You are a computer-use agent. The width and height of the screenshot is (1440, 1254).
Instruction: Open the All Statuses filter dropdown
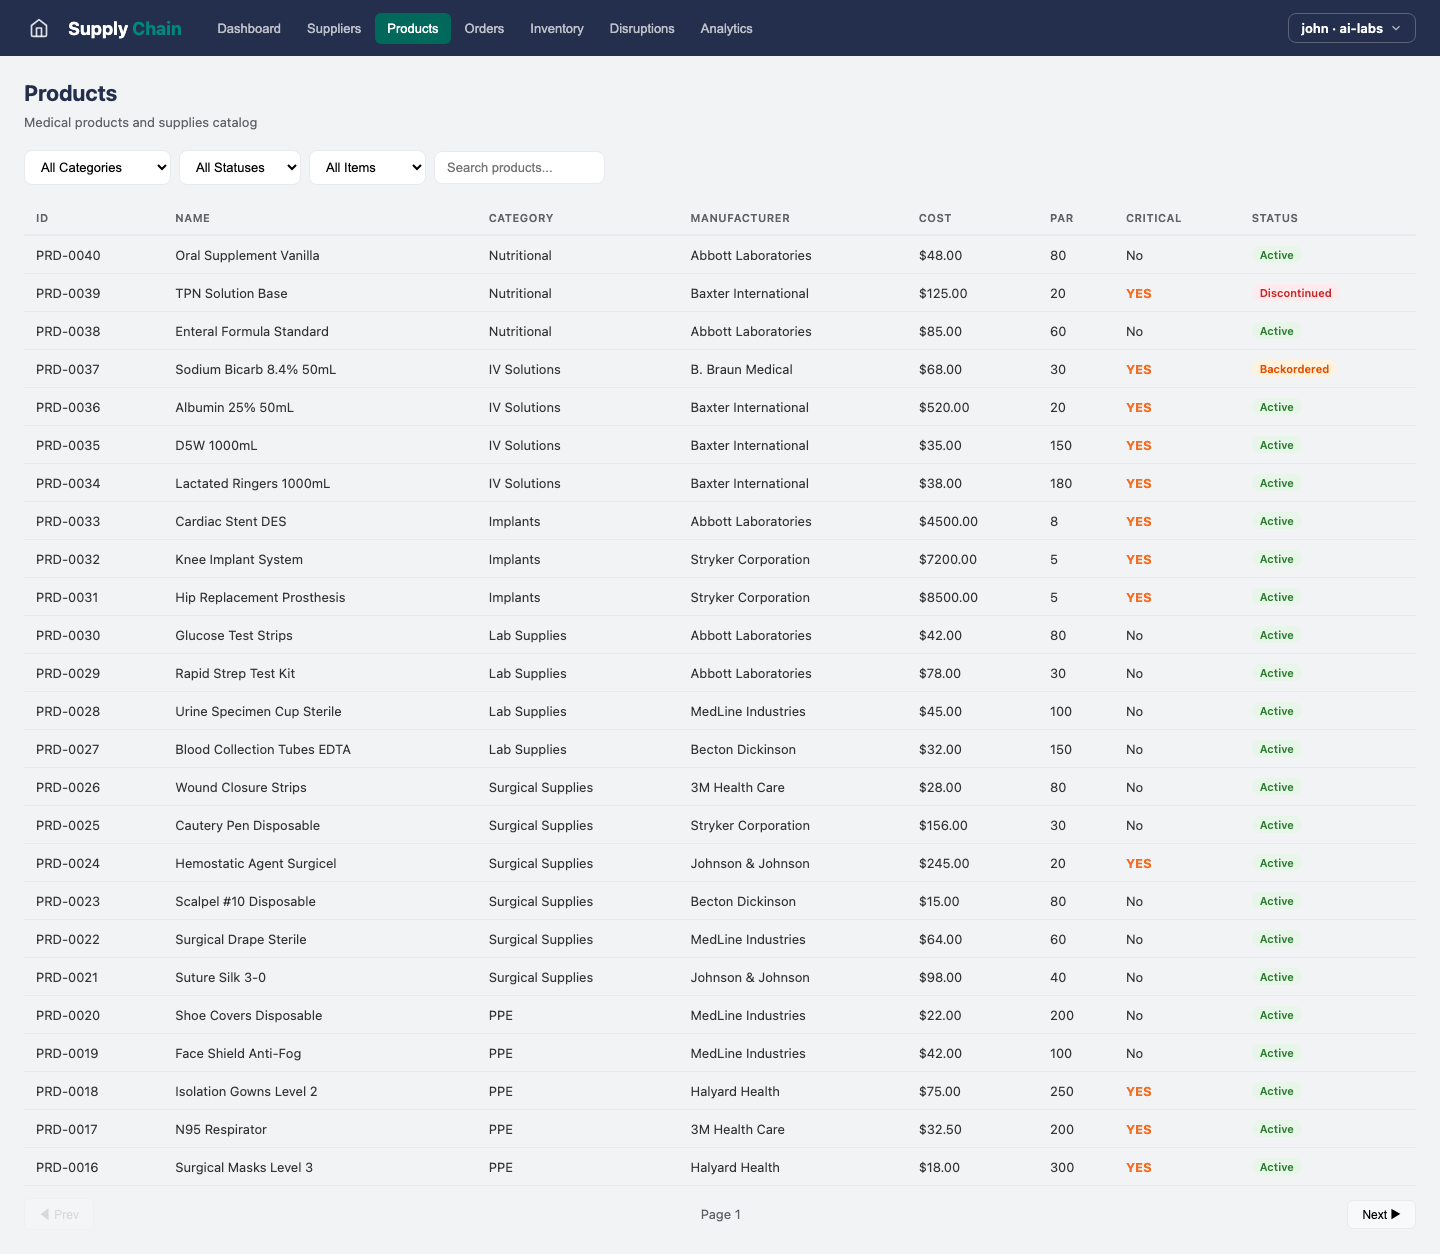pyautogui.click(x=240, y=167)
